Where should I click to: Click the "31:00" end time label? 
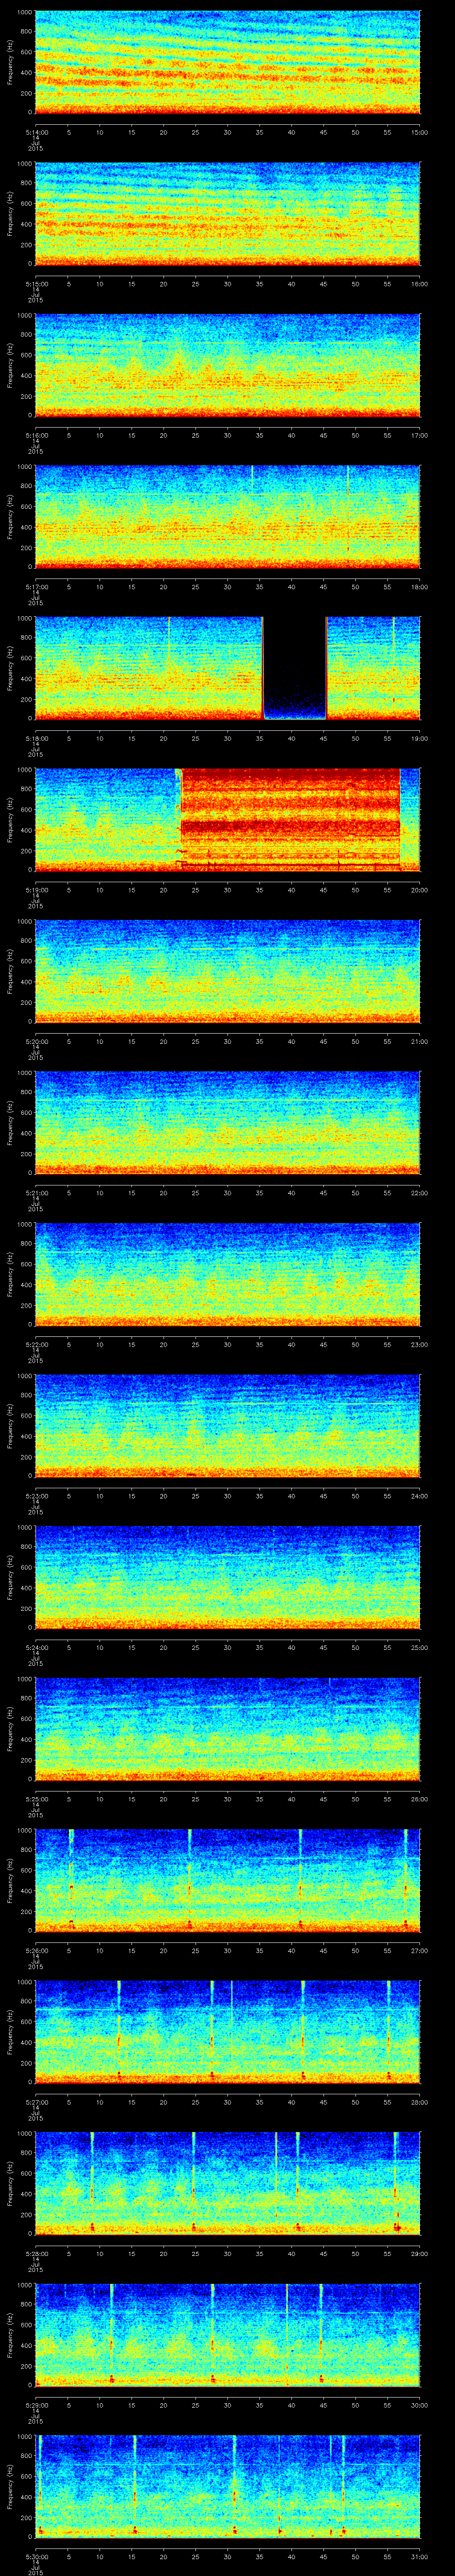420,2556
